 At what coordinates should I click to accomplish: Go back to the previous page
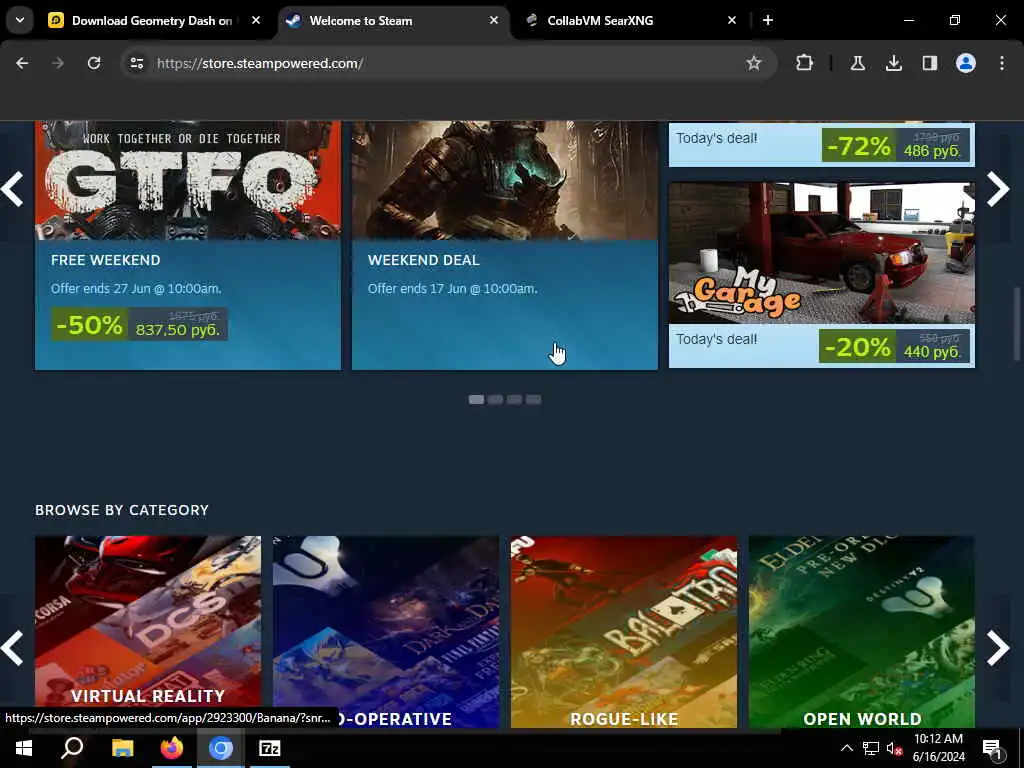tap(22, 63)
